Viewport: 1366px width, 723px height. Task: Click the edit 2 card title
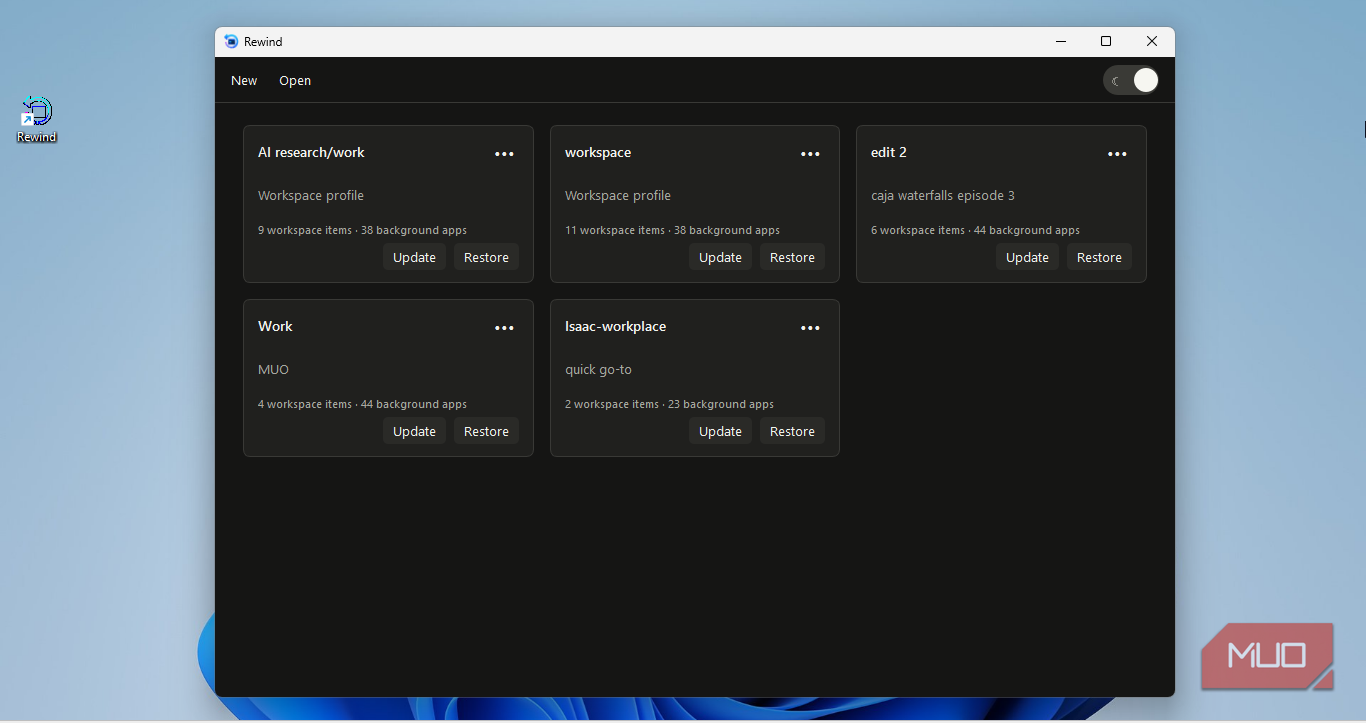pyautogui.click(x=889, y=152)
